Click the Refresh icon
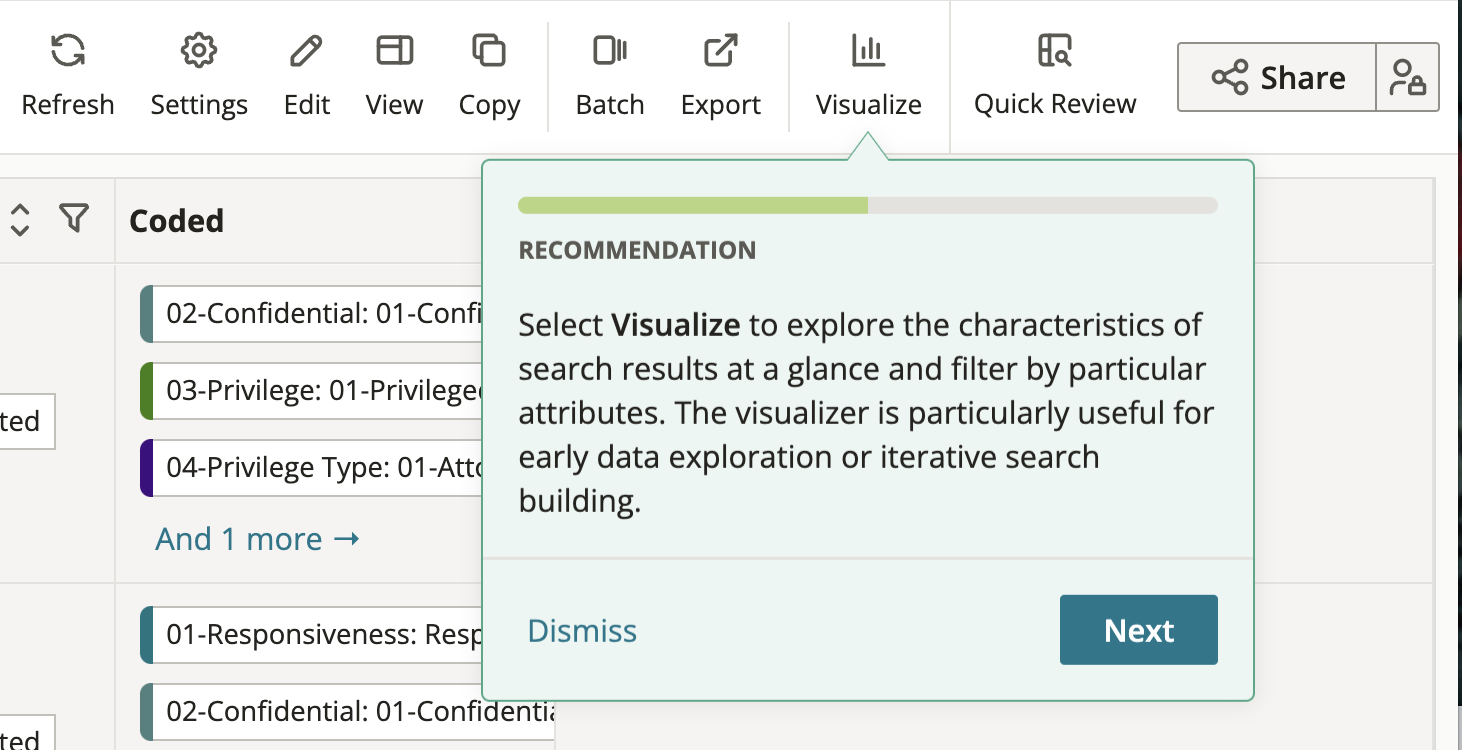The image size is (1462, 750). coord(67,50)
